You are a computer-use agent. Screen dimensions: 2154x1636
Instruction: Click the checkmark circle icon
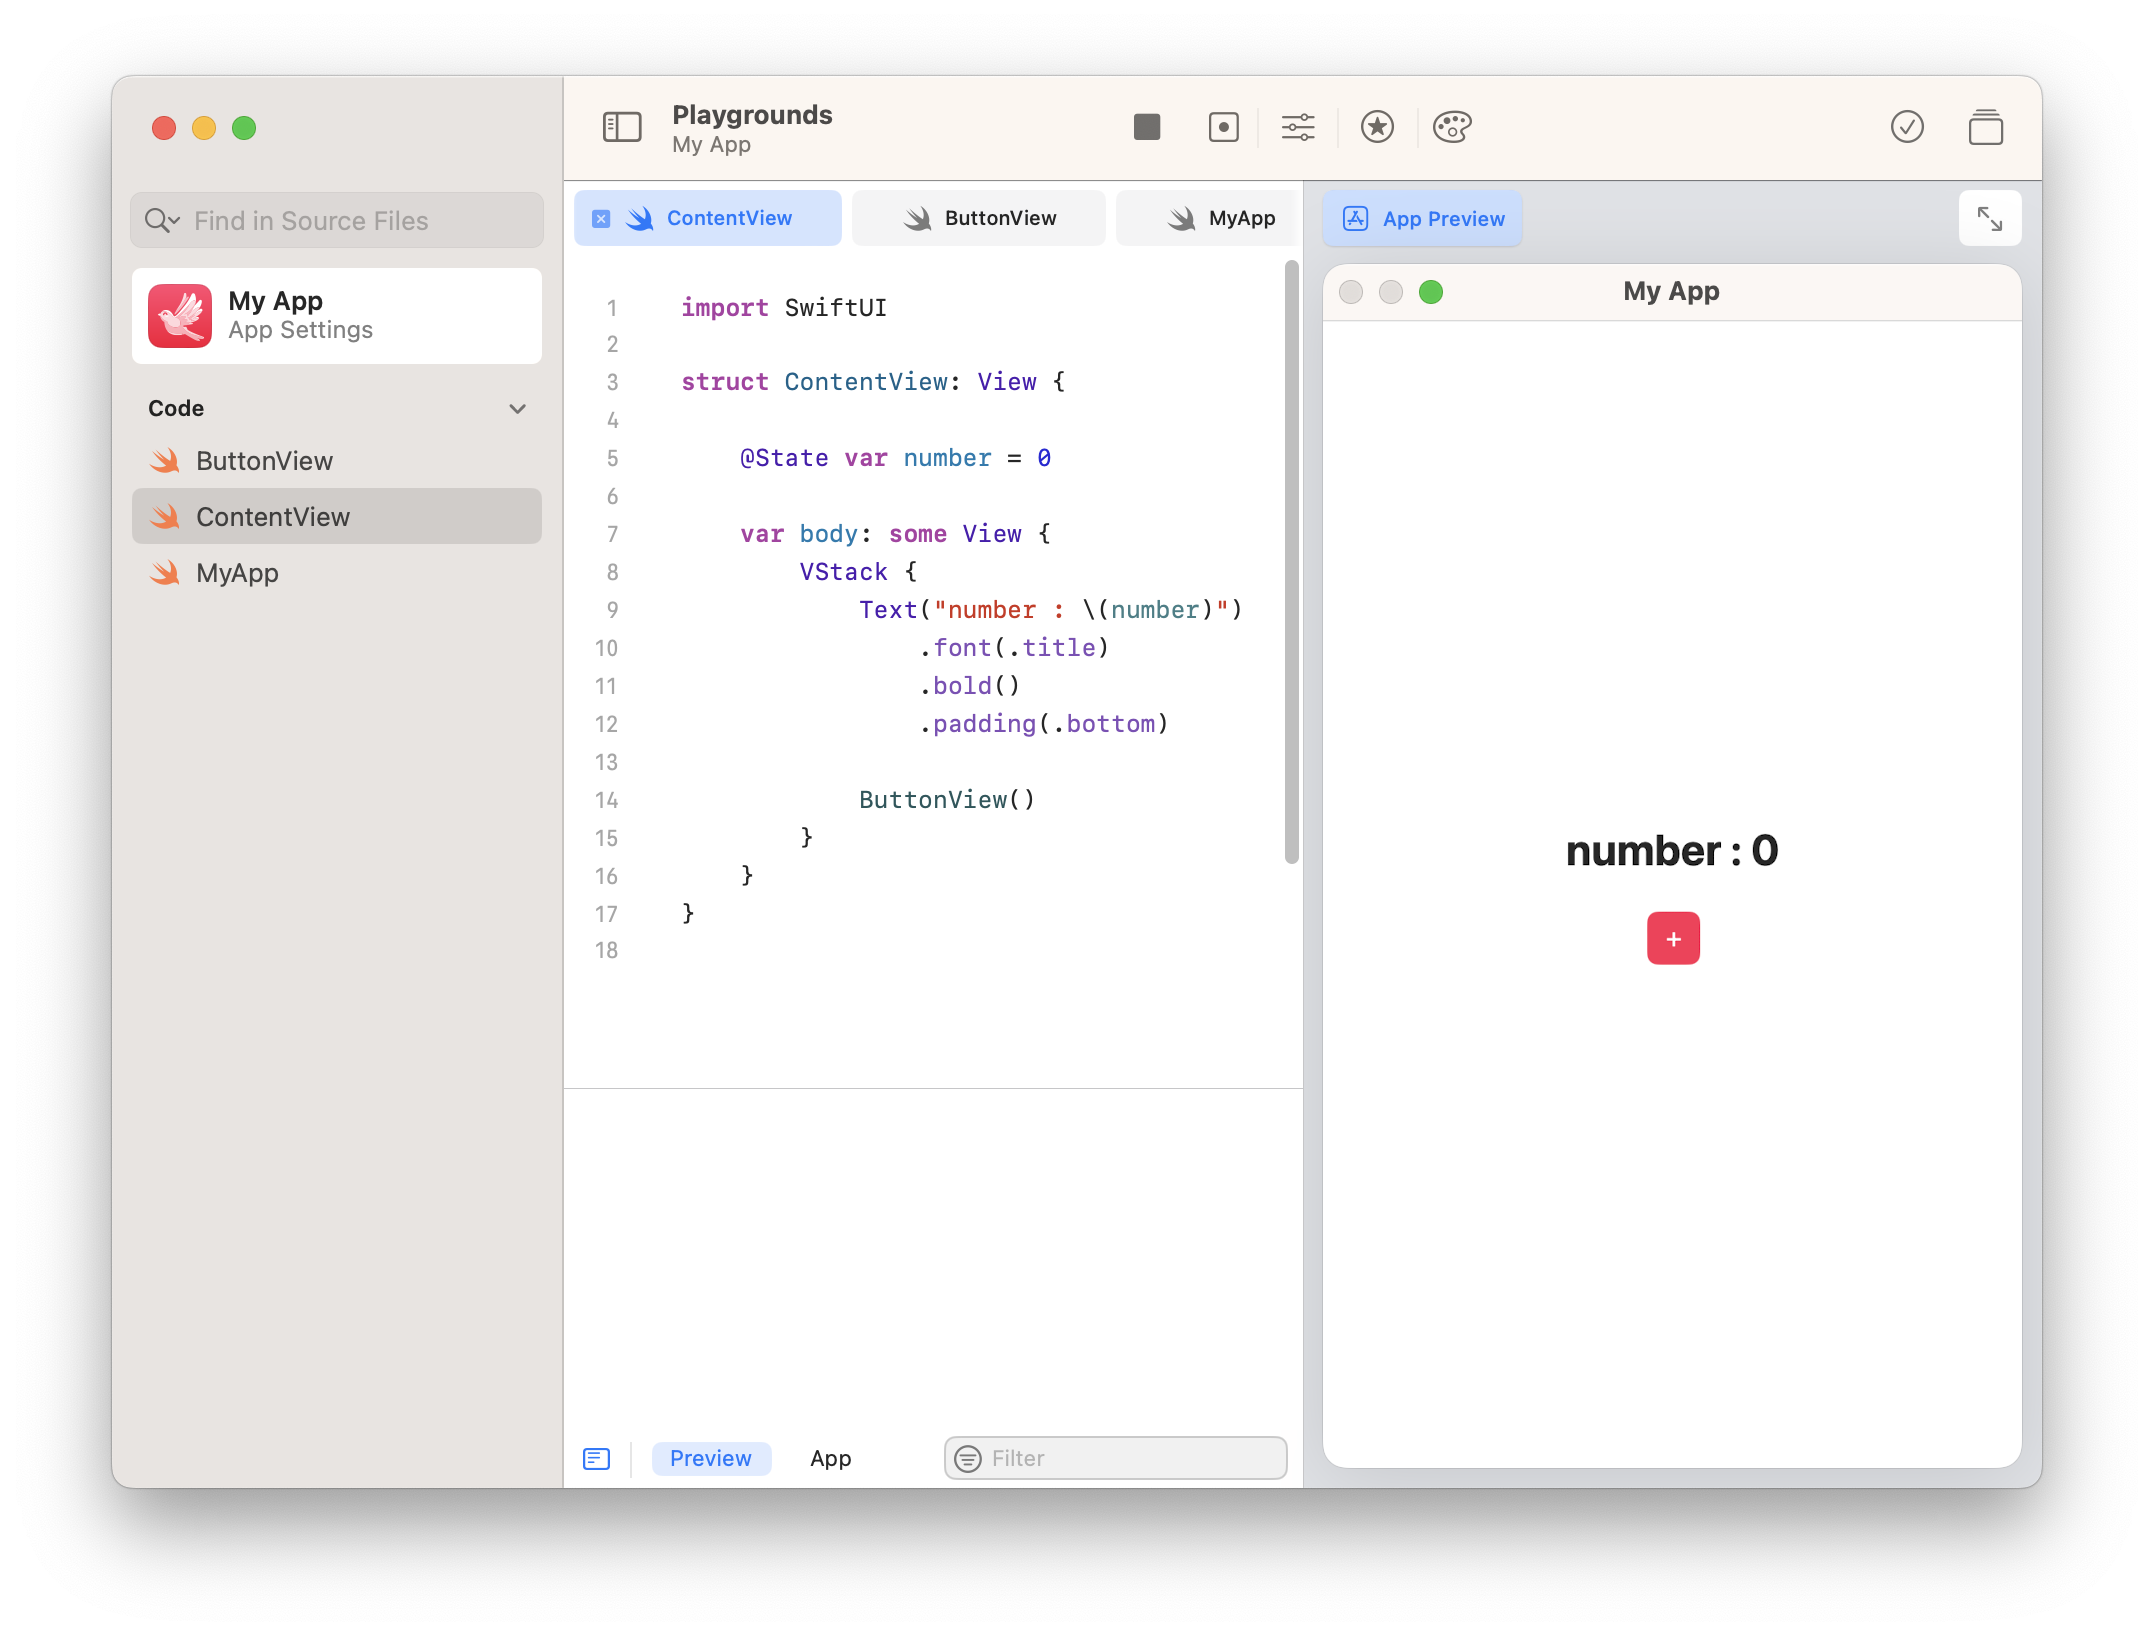1907,127
